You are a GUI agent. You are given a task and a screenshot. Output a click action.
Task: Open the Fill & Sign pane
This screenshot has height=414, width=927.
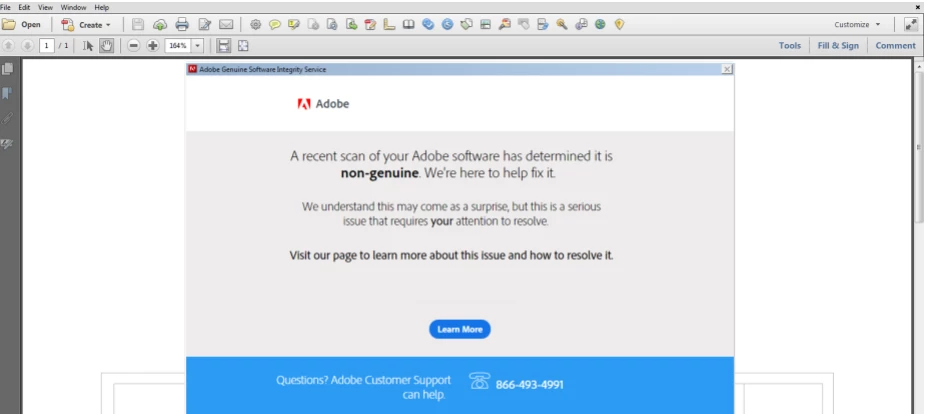pyautogui.click(x=838, y=46)
